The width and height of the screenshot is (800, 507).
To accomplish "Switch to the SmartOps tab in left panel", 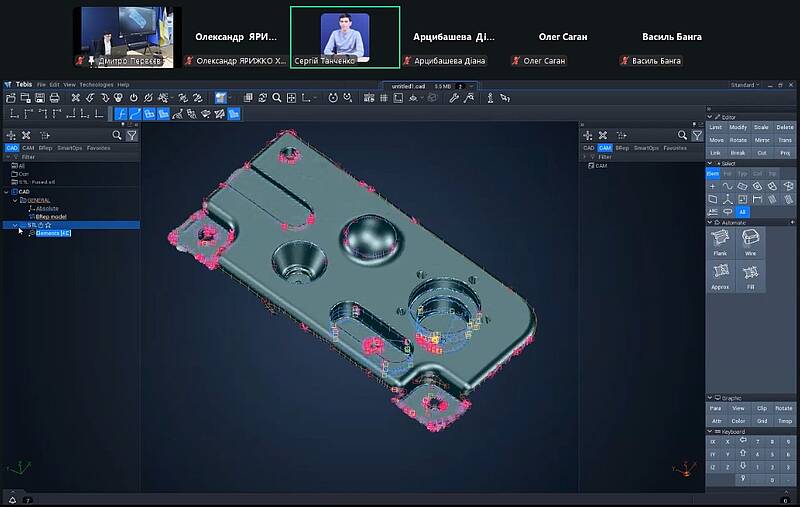I will [x=69, y=148].
